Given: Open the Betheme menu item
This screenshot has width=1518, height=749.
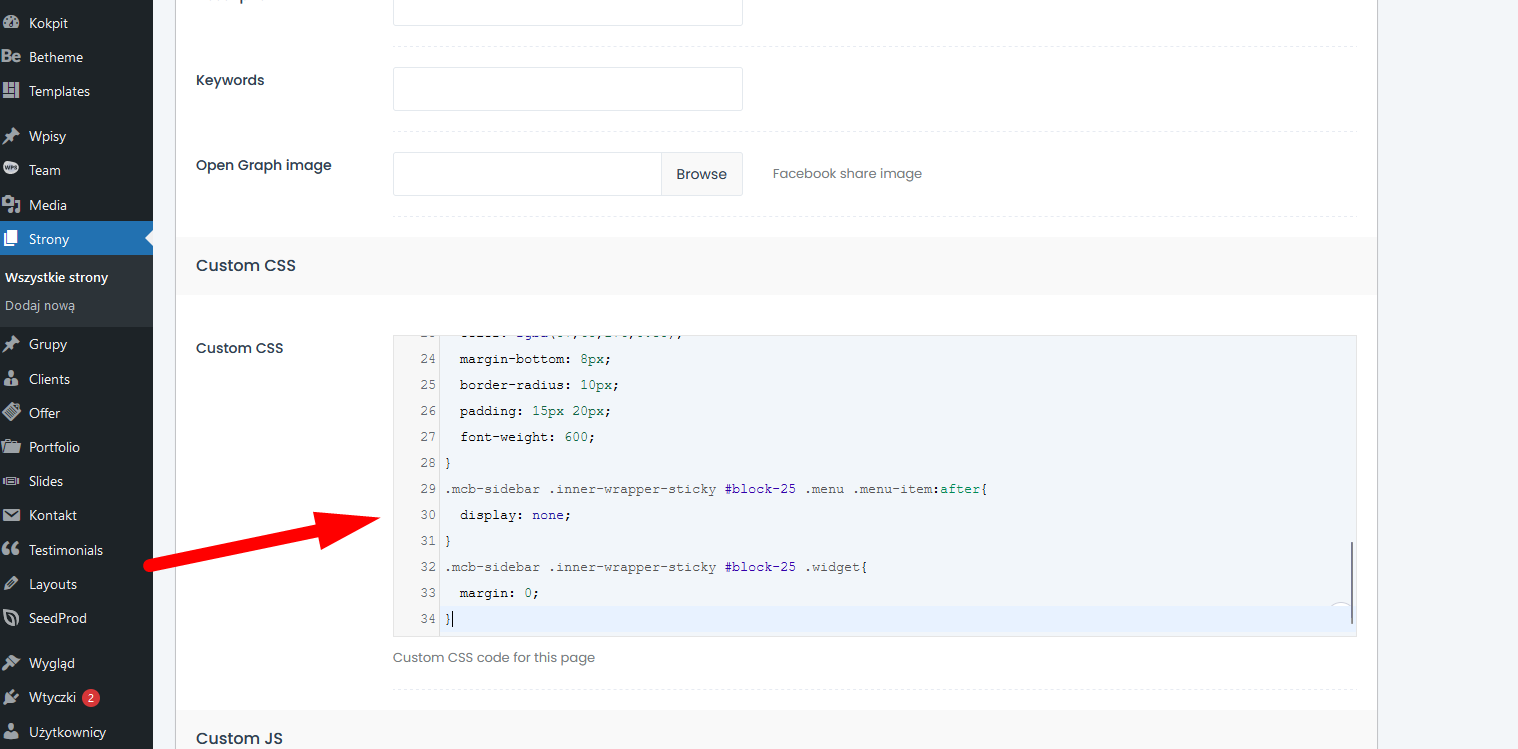Looking at the screenshot, I should pos(76,57).
